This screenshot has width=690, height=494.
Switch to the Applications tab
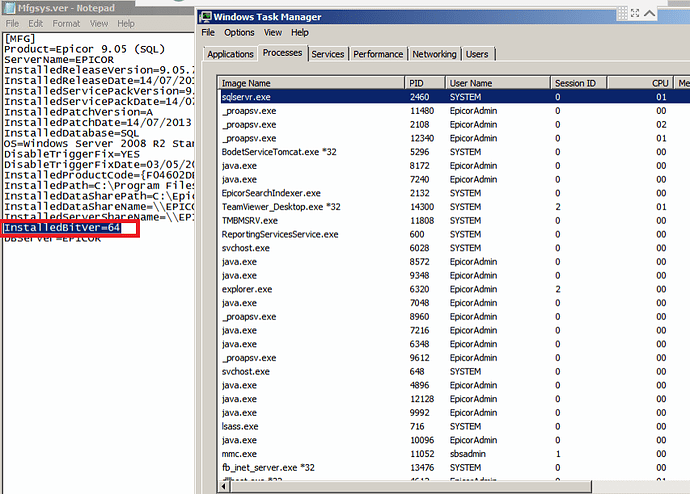pos(230,54)
